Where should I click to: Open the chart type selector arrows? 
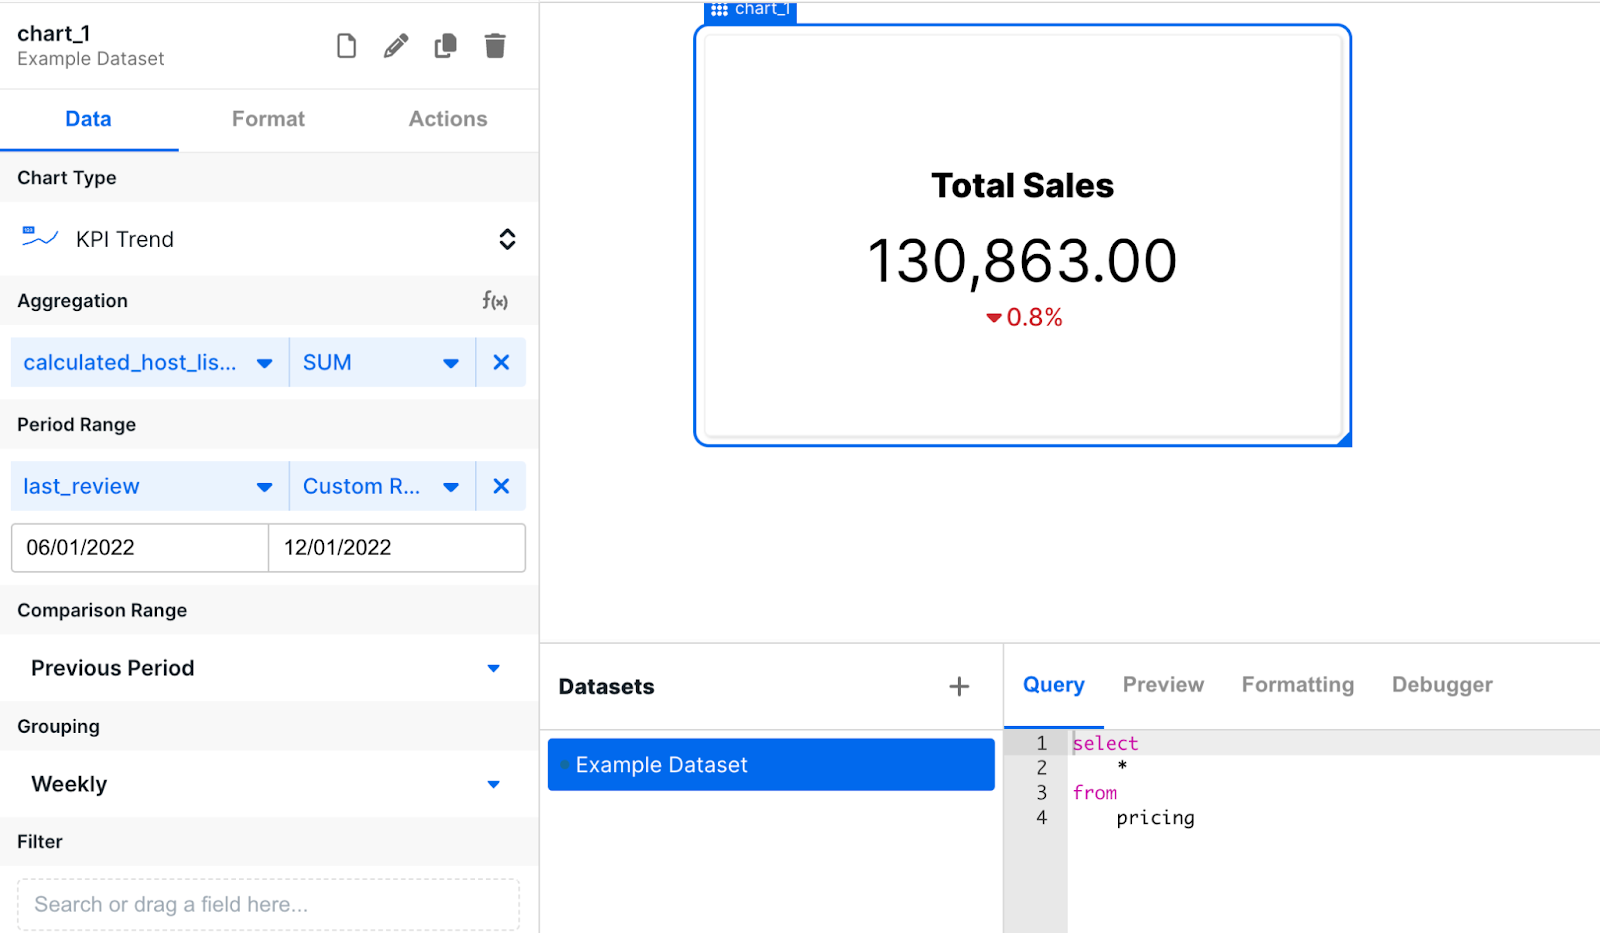tap(507, 239)
